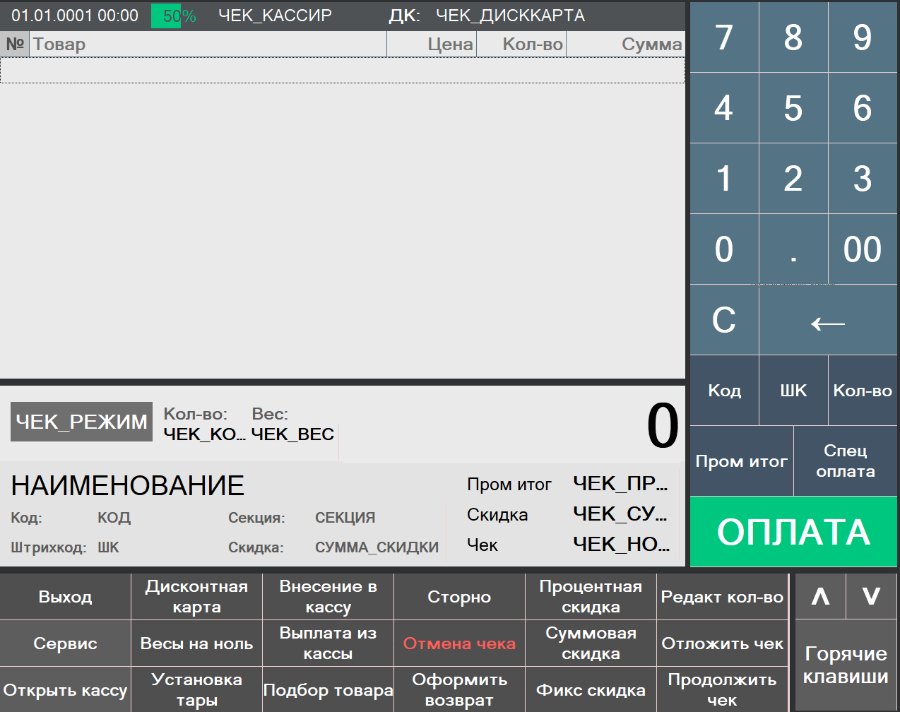Viewport: 900px width, 712px height.
Task: Select Код input mode
Action: click(x=724, y=390)
